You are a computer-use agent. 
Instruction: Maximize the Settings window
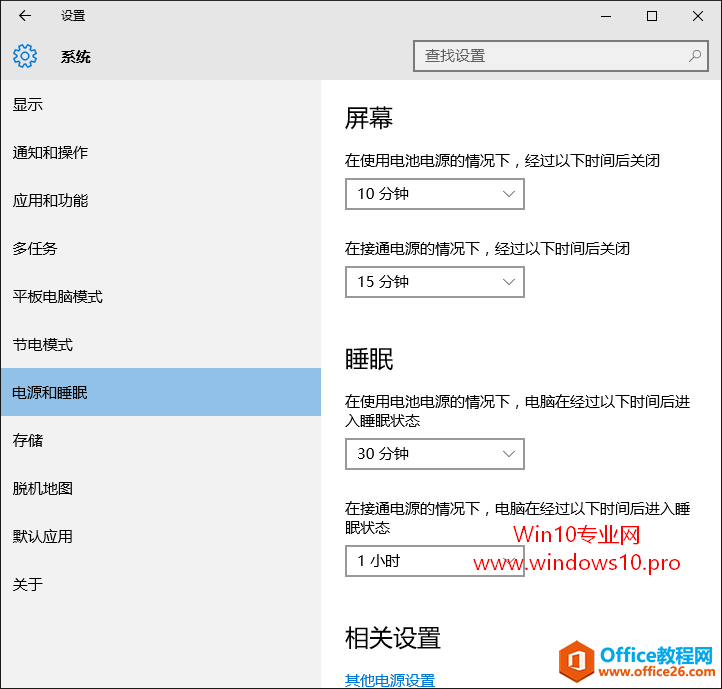tap(652, 16)
